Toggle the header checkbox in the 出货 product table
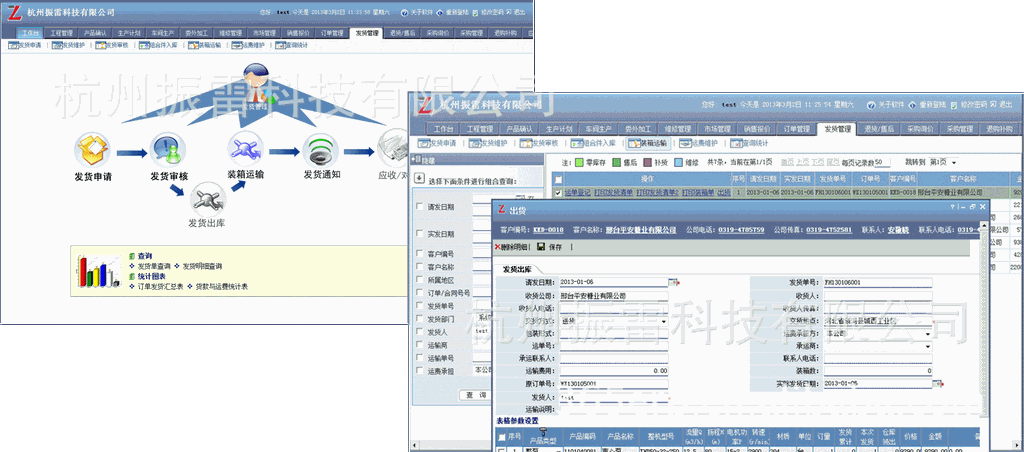The width and height of the screenshot is (1024, 452). pos(502,437)
